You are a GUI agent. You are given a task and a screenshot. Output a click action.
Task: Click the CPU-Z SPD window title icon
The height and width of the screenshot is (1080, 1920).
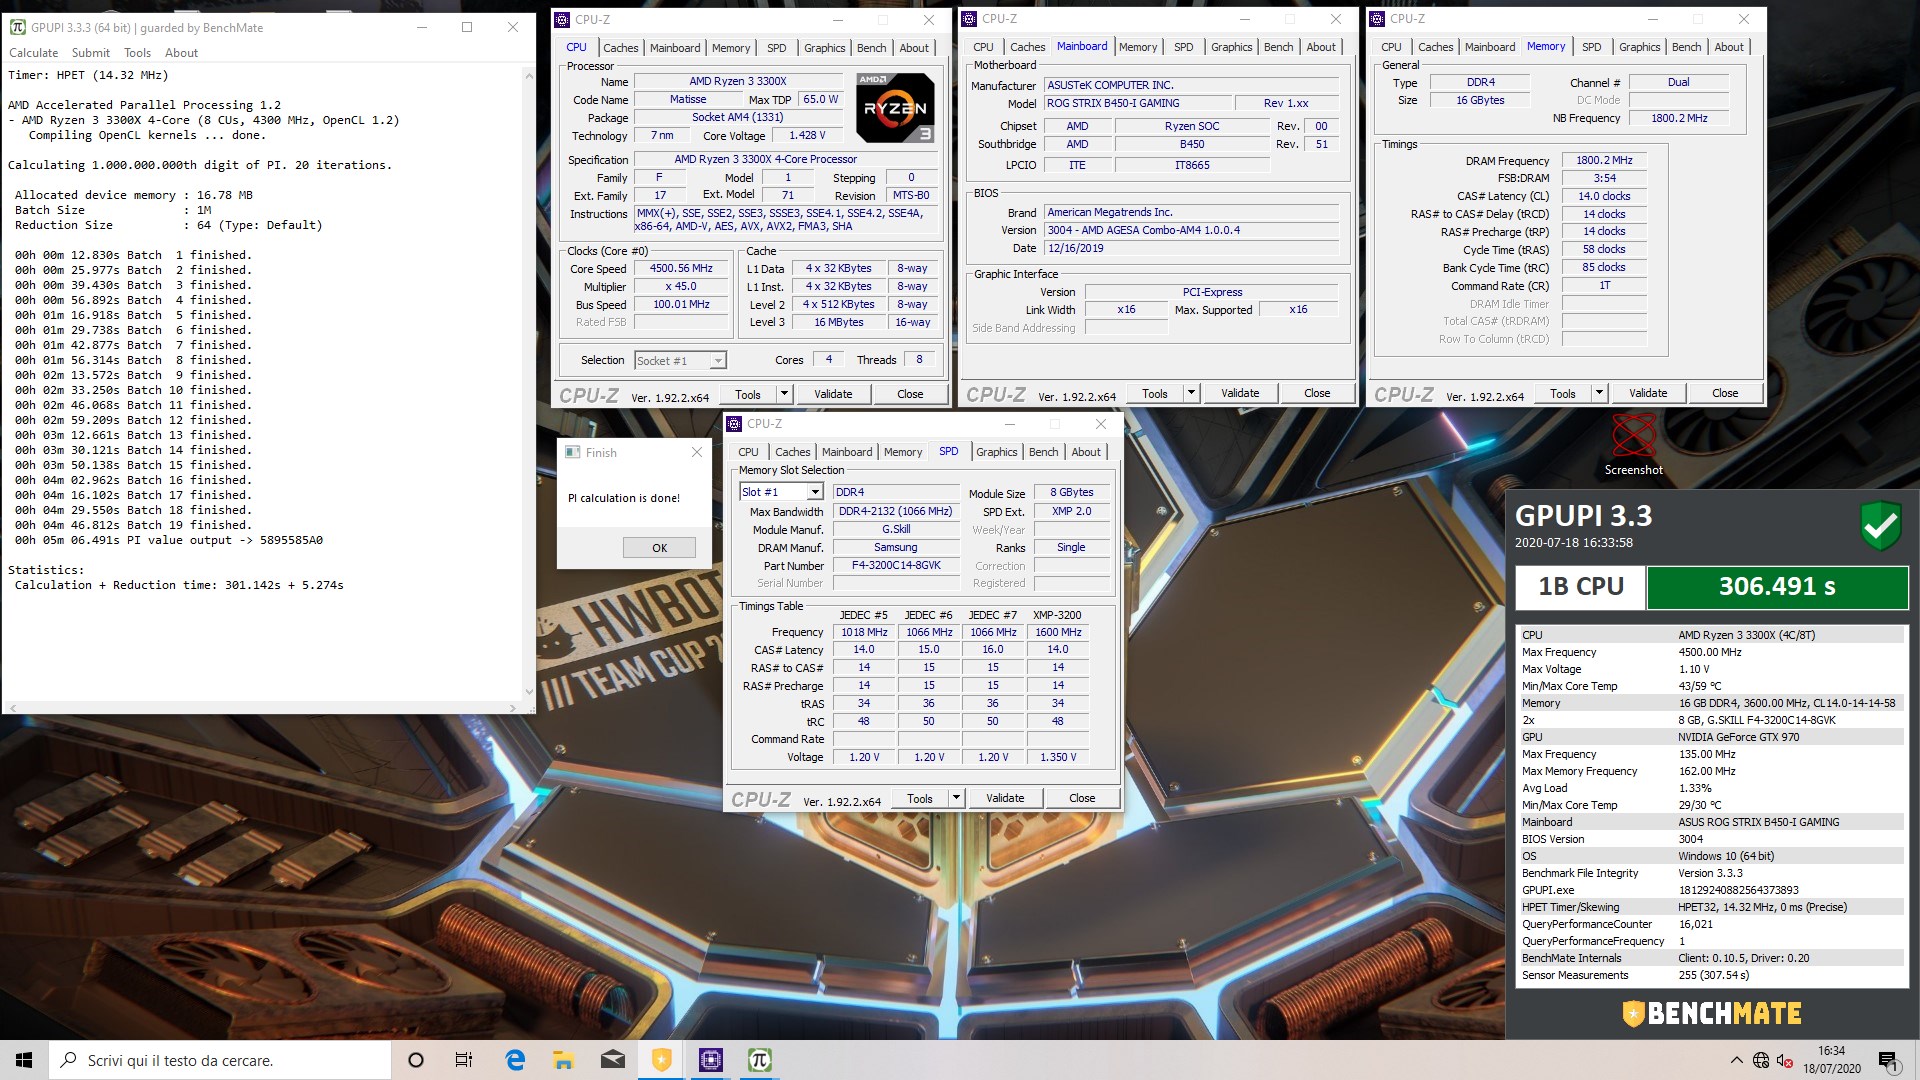click(x=734, y=423)
